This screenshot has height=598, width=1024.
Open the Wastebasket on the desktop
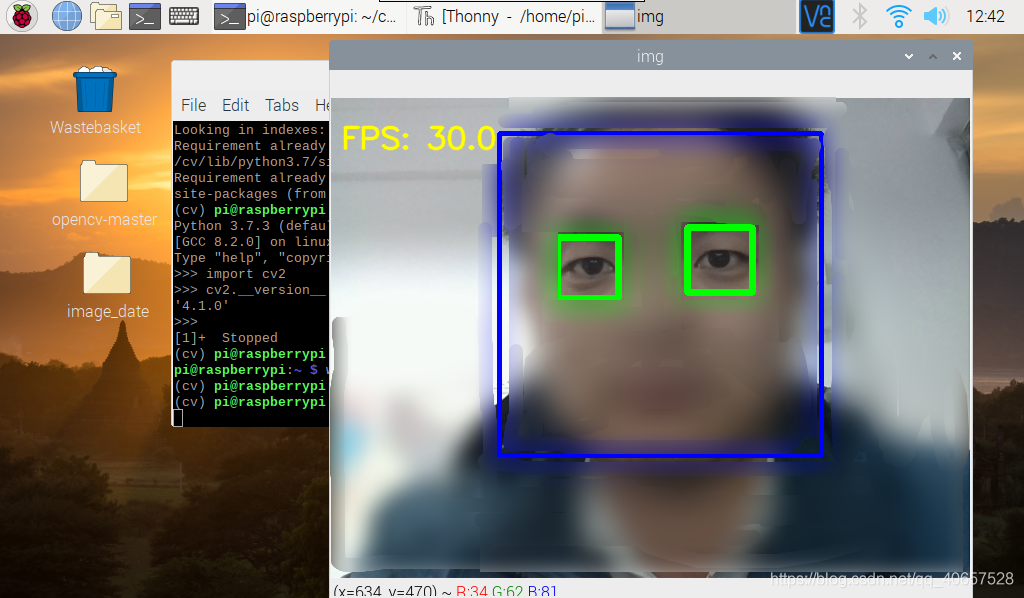93,90
